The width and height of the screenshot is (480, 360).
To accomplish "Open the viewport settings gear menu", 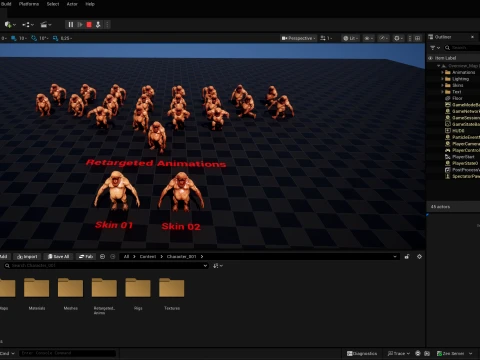I will [398, 38].
